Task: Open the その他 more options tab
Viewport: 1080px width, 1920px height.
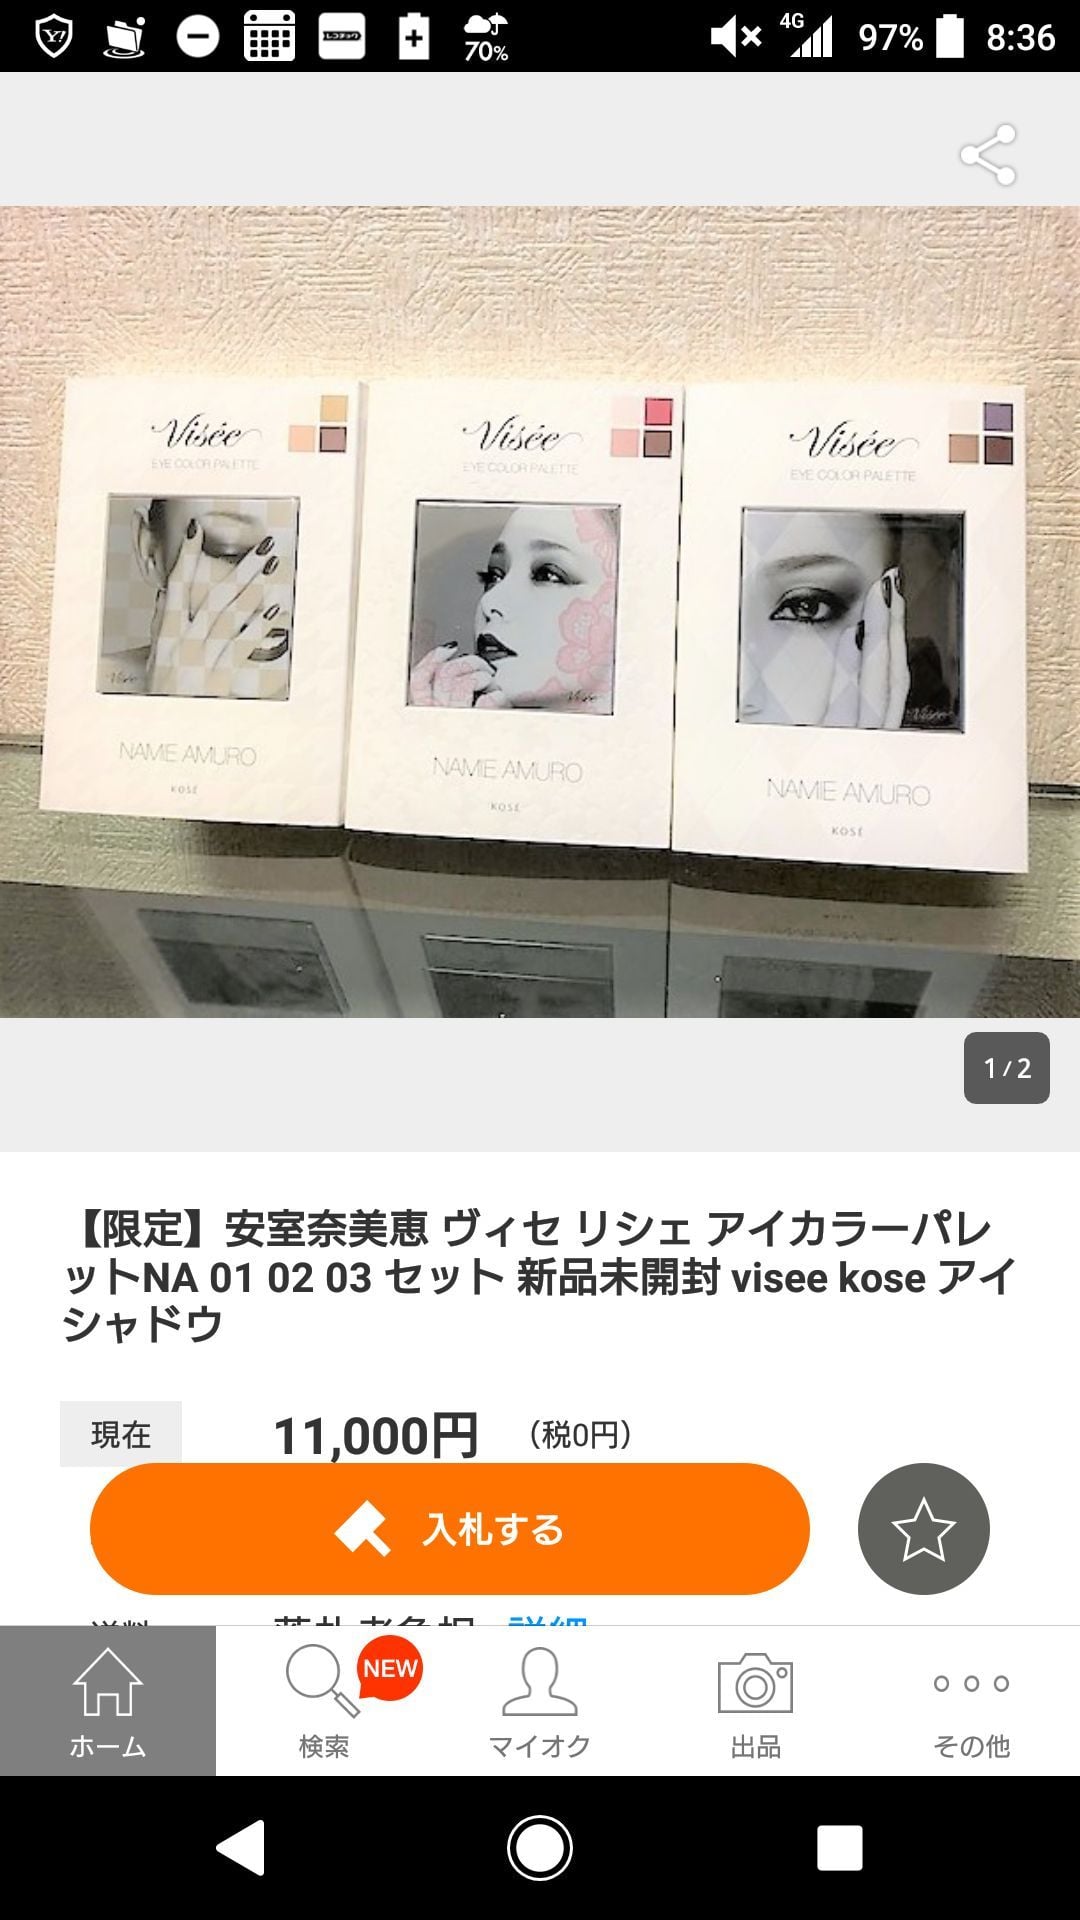Action: 972,1701
